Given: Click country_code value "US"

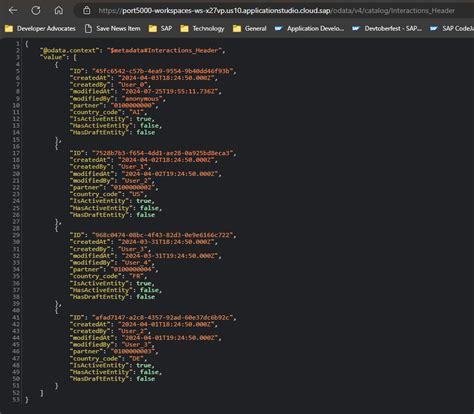Looking at the screenshot, I should [x=136, y=194].
